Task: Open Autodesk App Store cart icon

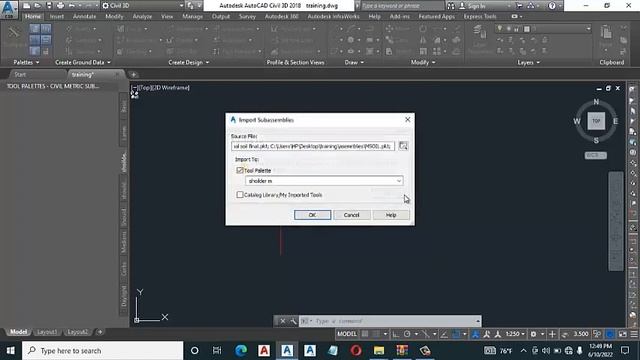Action: [x=519, y=6]
